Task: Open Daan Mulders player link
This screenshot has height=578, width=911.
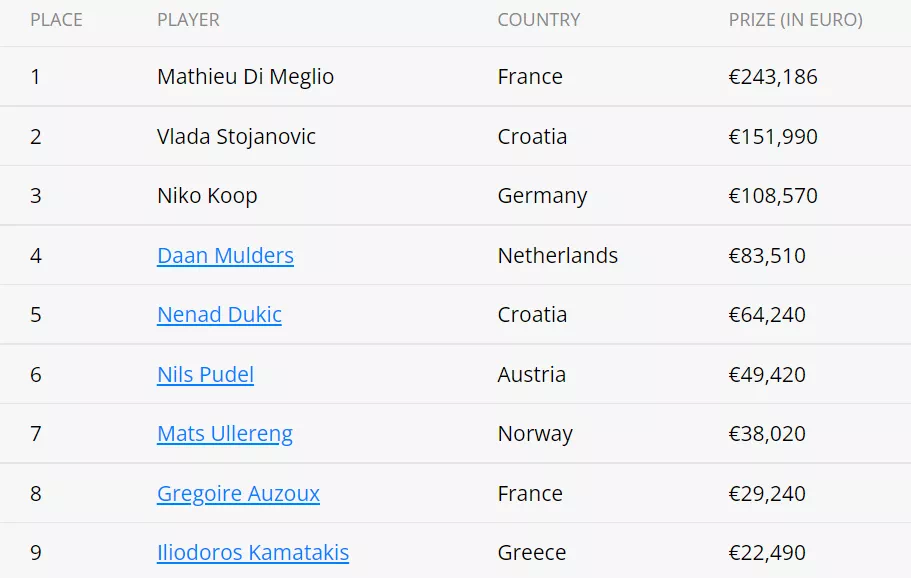Action: (x=225, y=256)
